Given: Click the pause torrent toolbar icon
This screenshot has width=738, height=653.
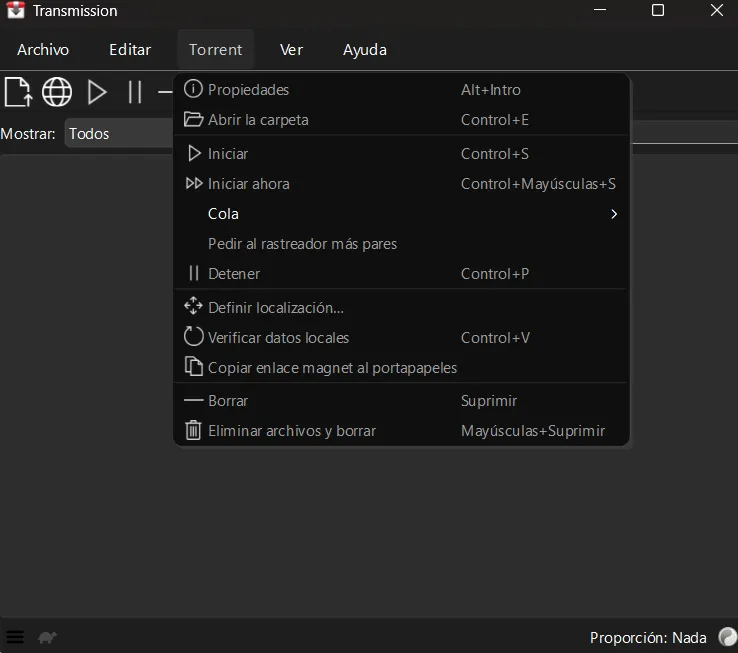Looking at the screenshot, I should [135, 92].
